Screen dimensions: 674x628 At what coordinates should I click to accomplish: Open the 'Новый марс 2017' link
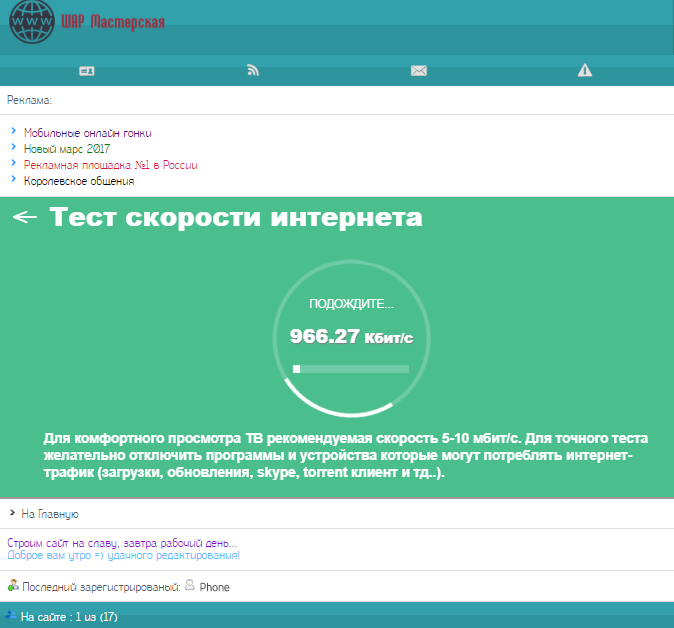tap(67, 149)
